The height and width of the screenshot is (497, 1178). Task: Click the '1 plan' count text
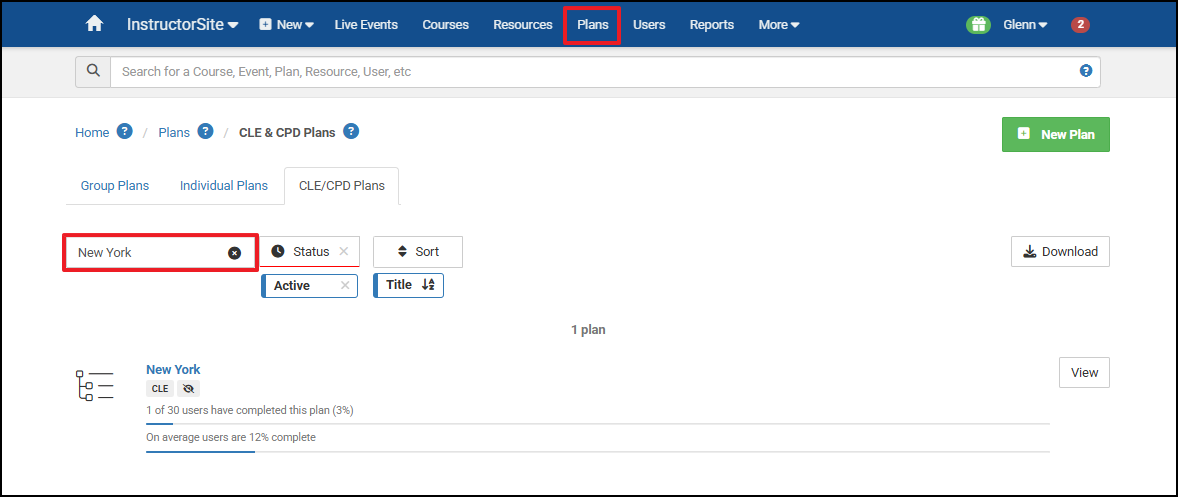(588, 330)
